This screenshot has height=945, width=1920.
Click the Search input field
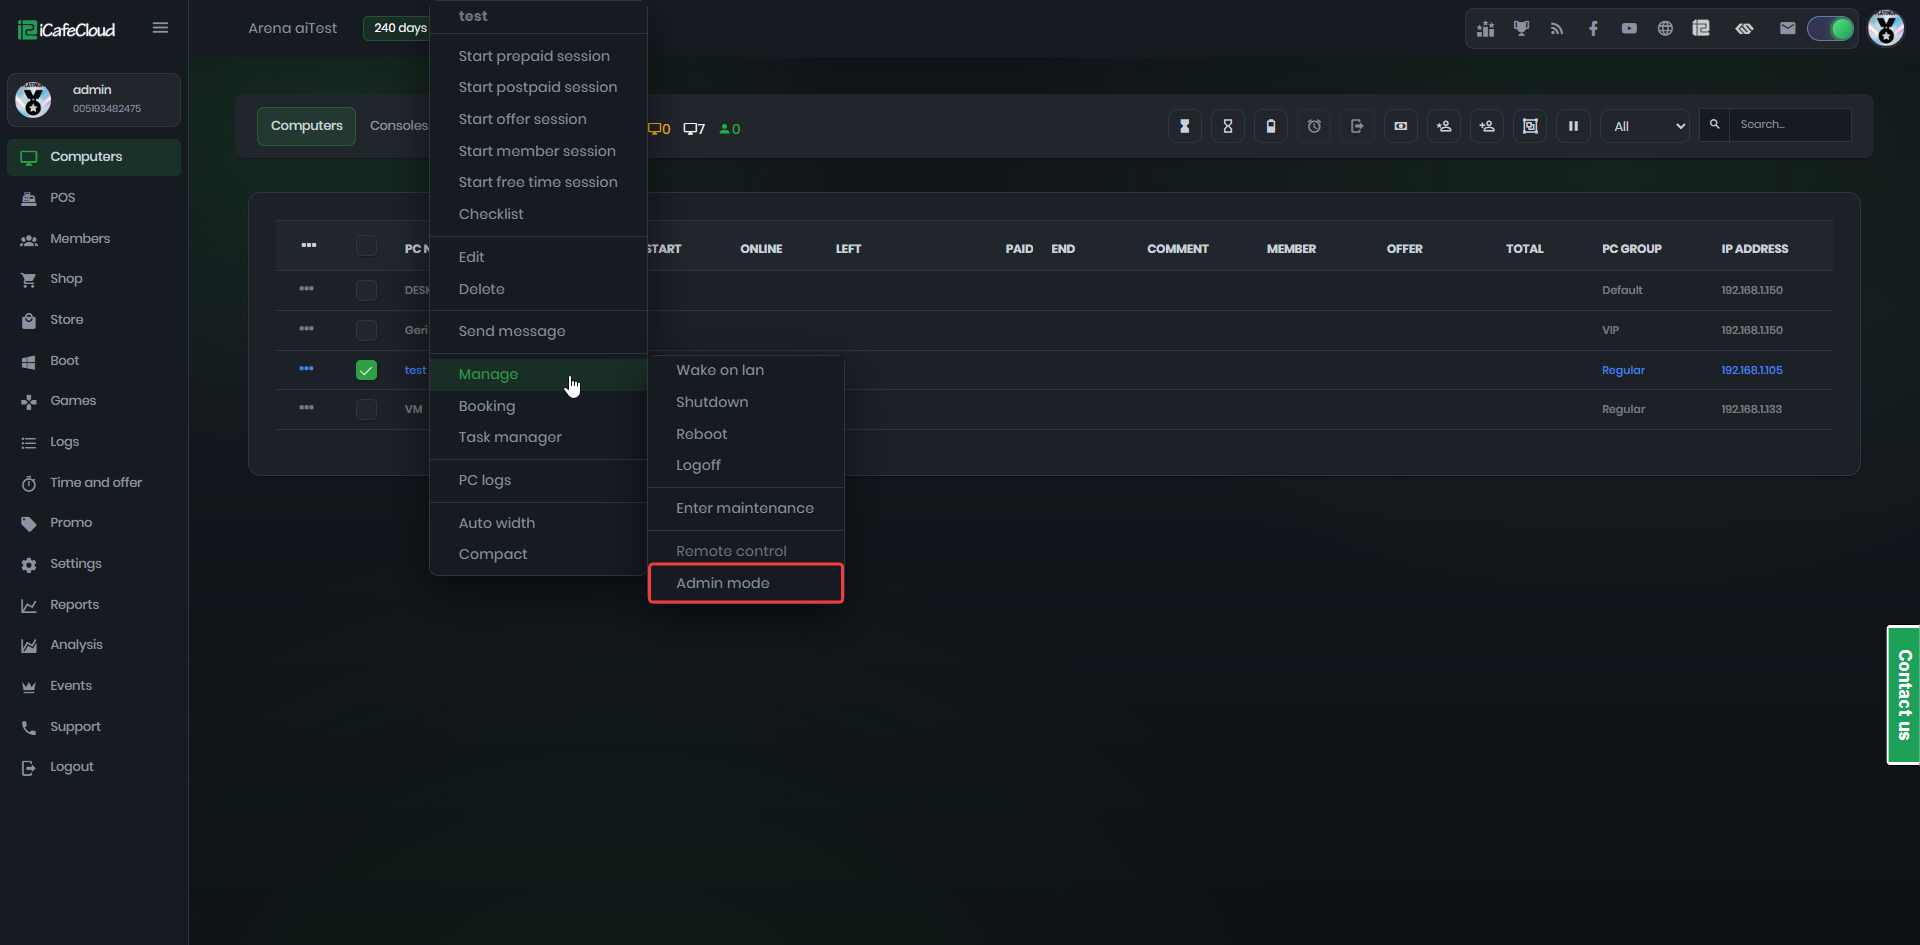[1790, 125]
